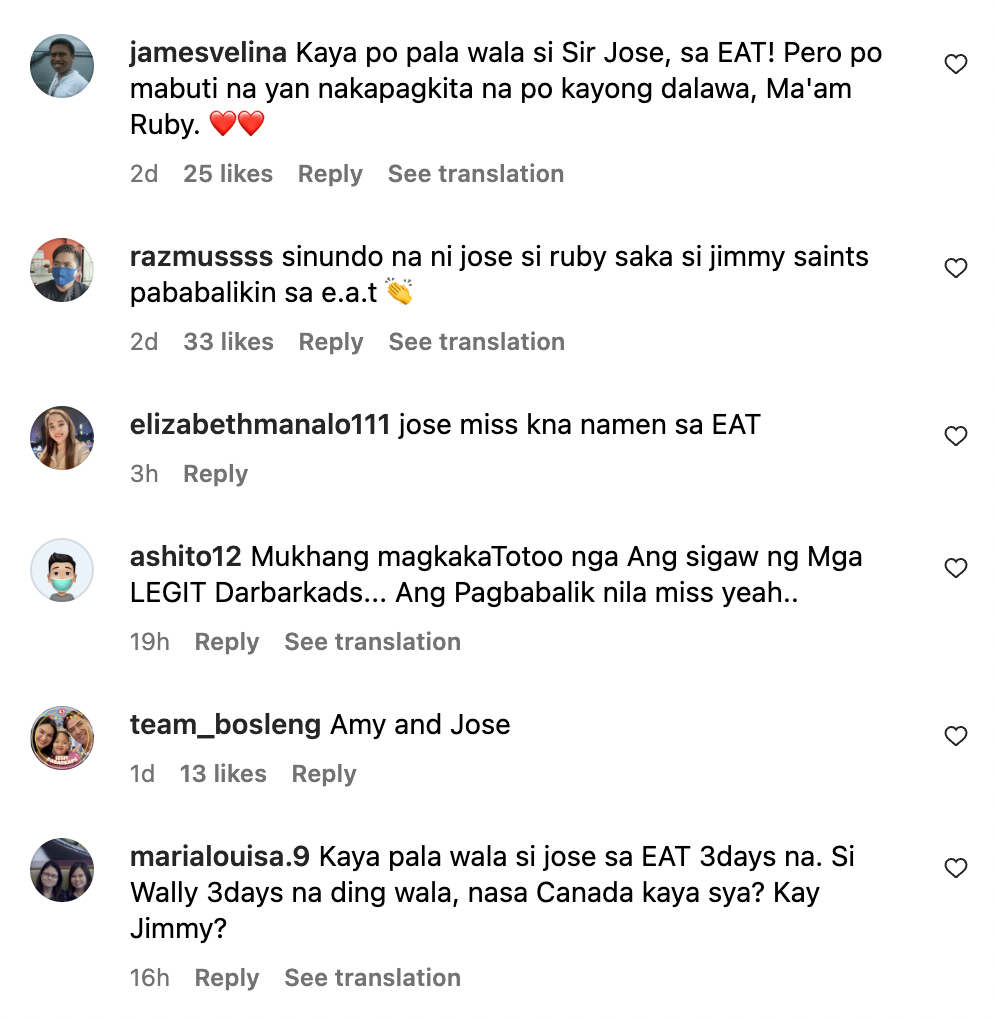Tap Reply under elizabethmanalo111's comment
Image resolution: width=994 pixels, height=1020 pixels.
(215, 473)
